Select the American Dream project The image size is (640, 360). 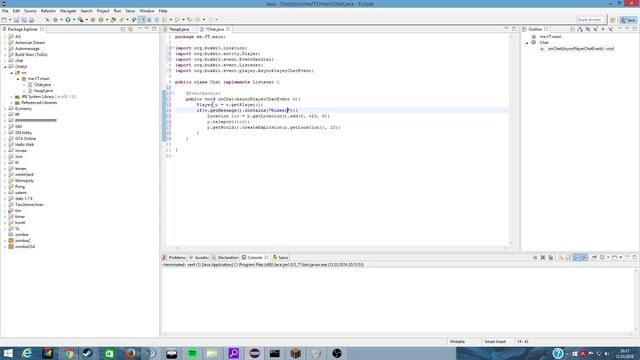pos(30,42)
